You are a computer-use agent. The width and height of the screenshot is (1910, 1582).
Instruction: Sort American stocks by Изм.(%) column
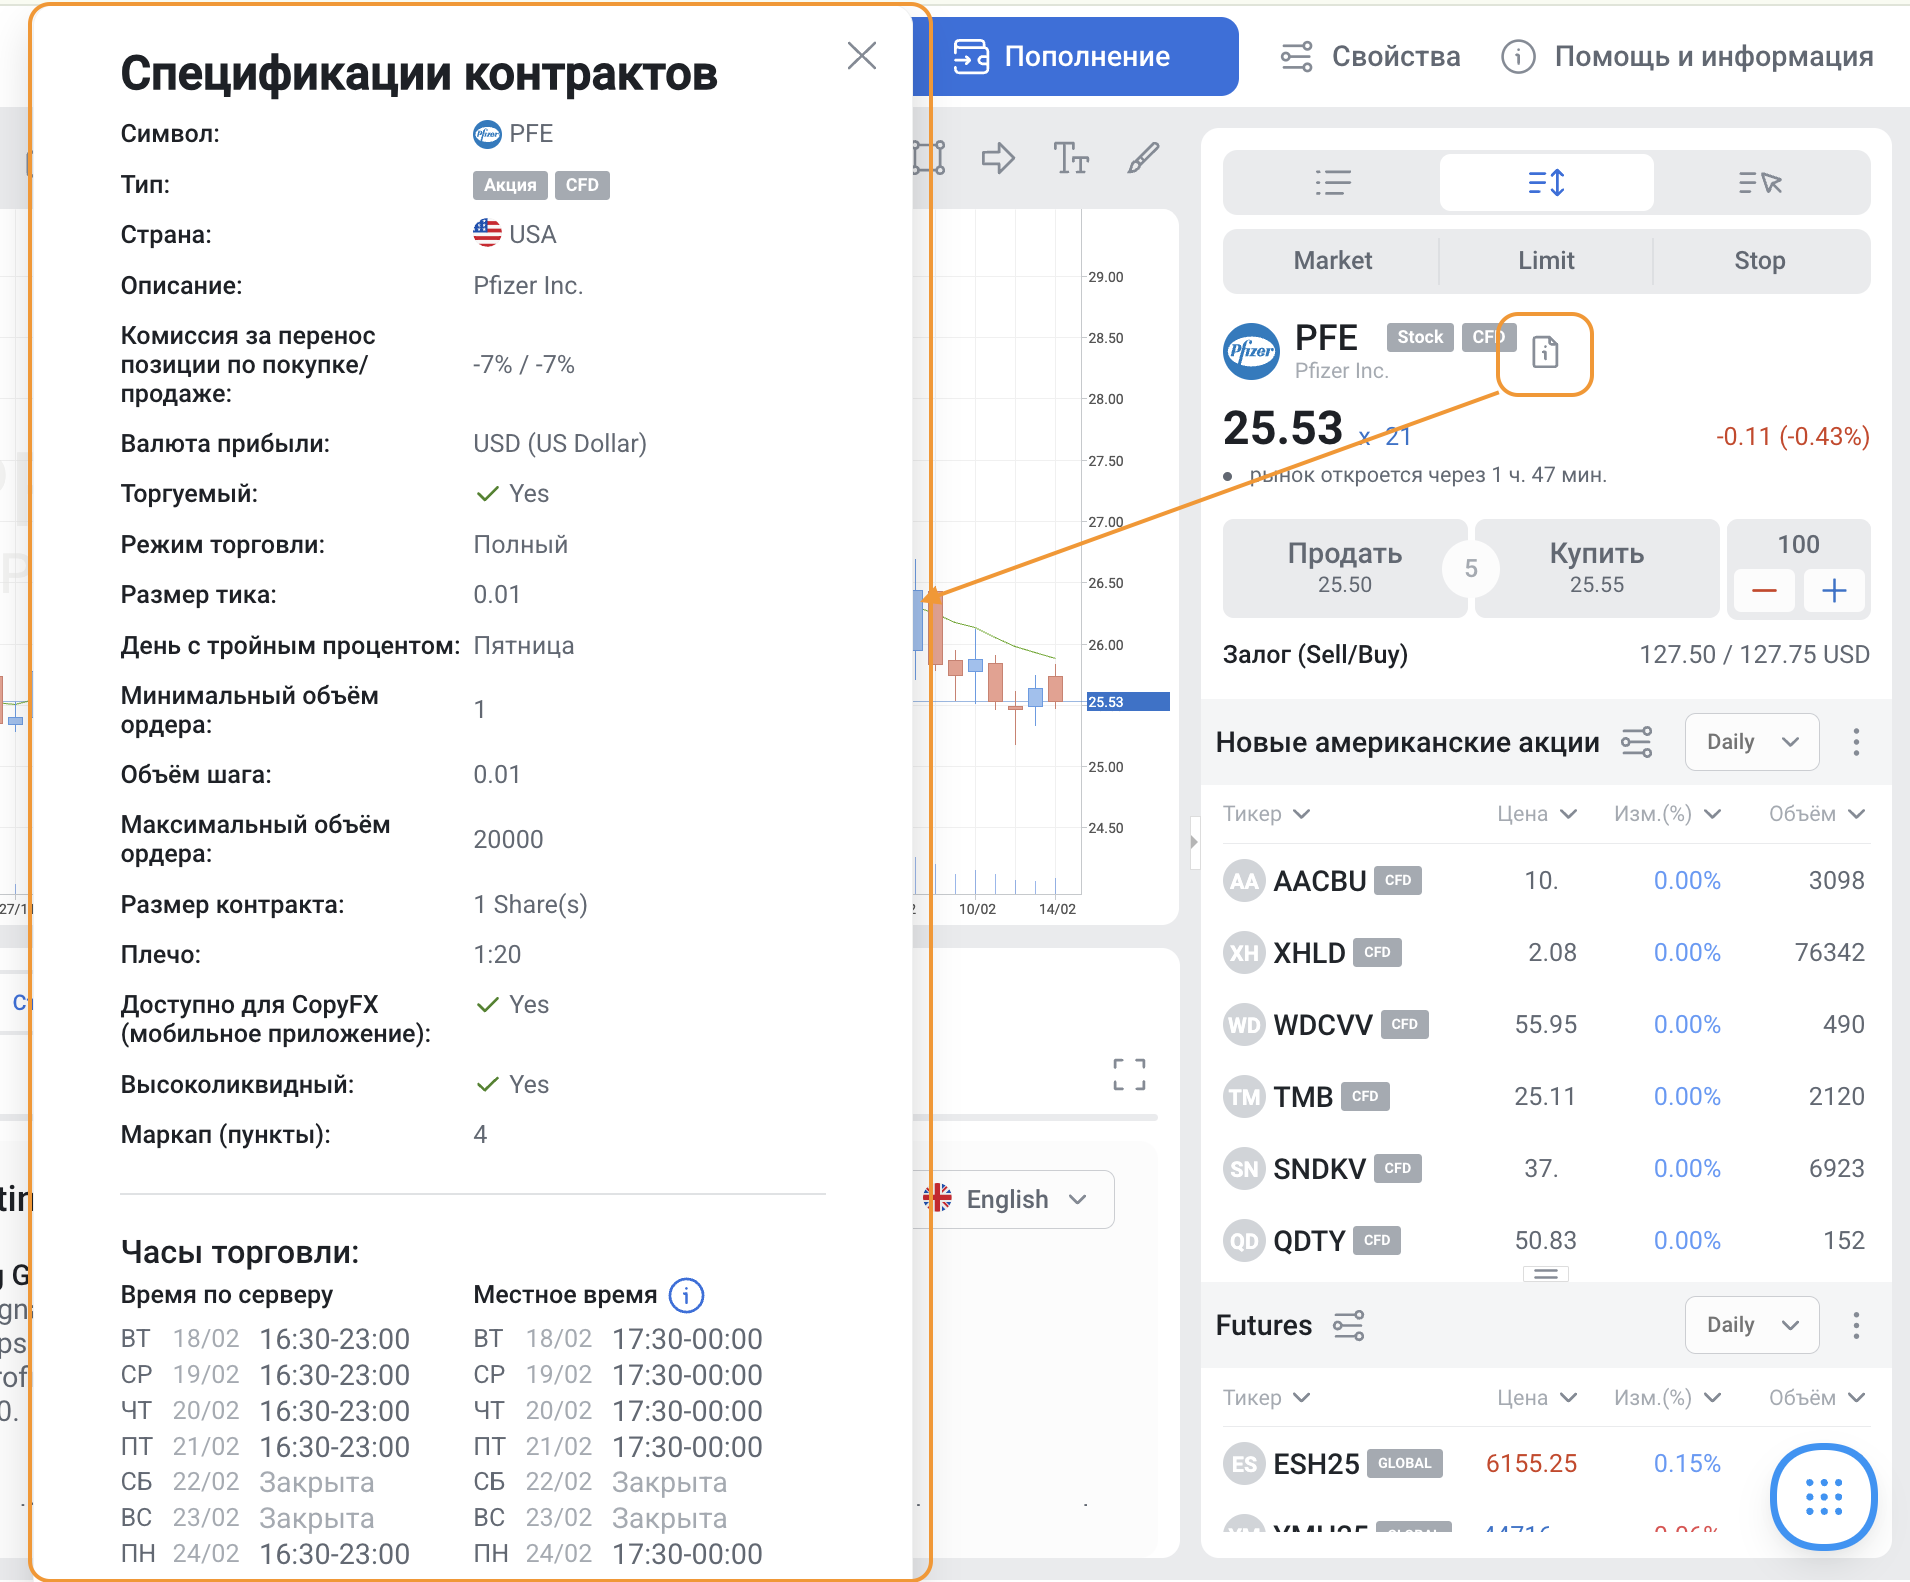coord(1667,814)
